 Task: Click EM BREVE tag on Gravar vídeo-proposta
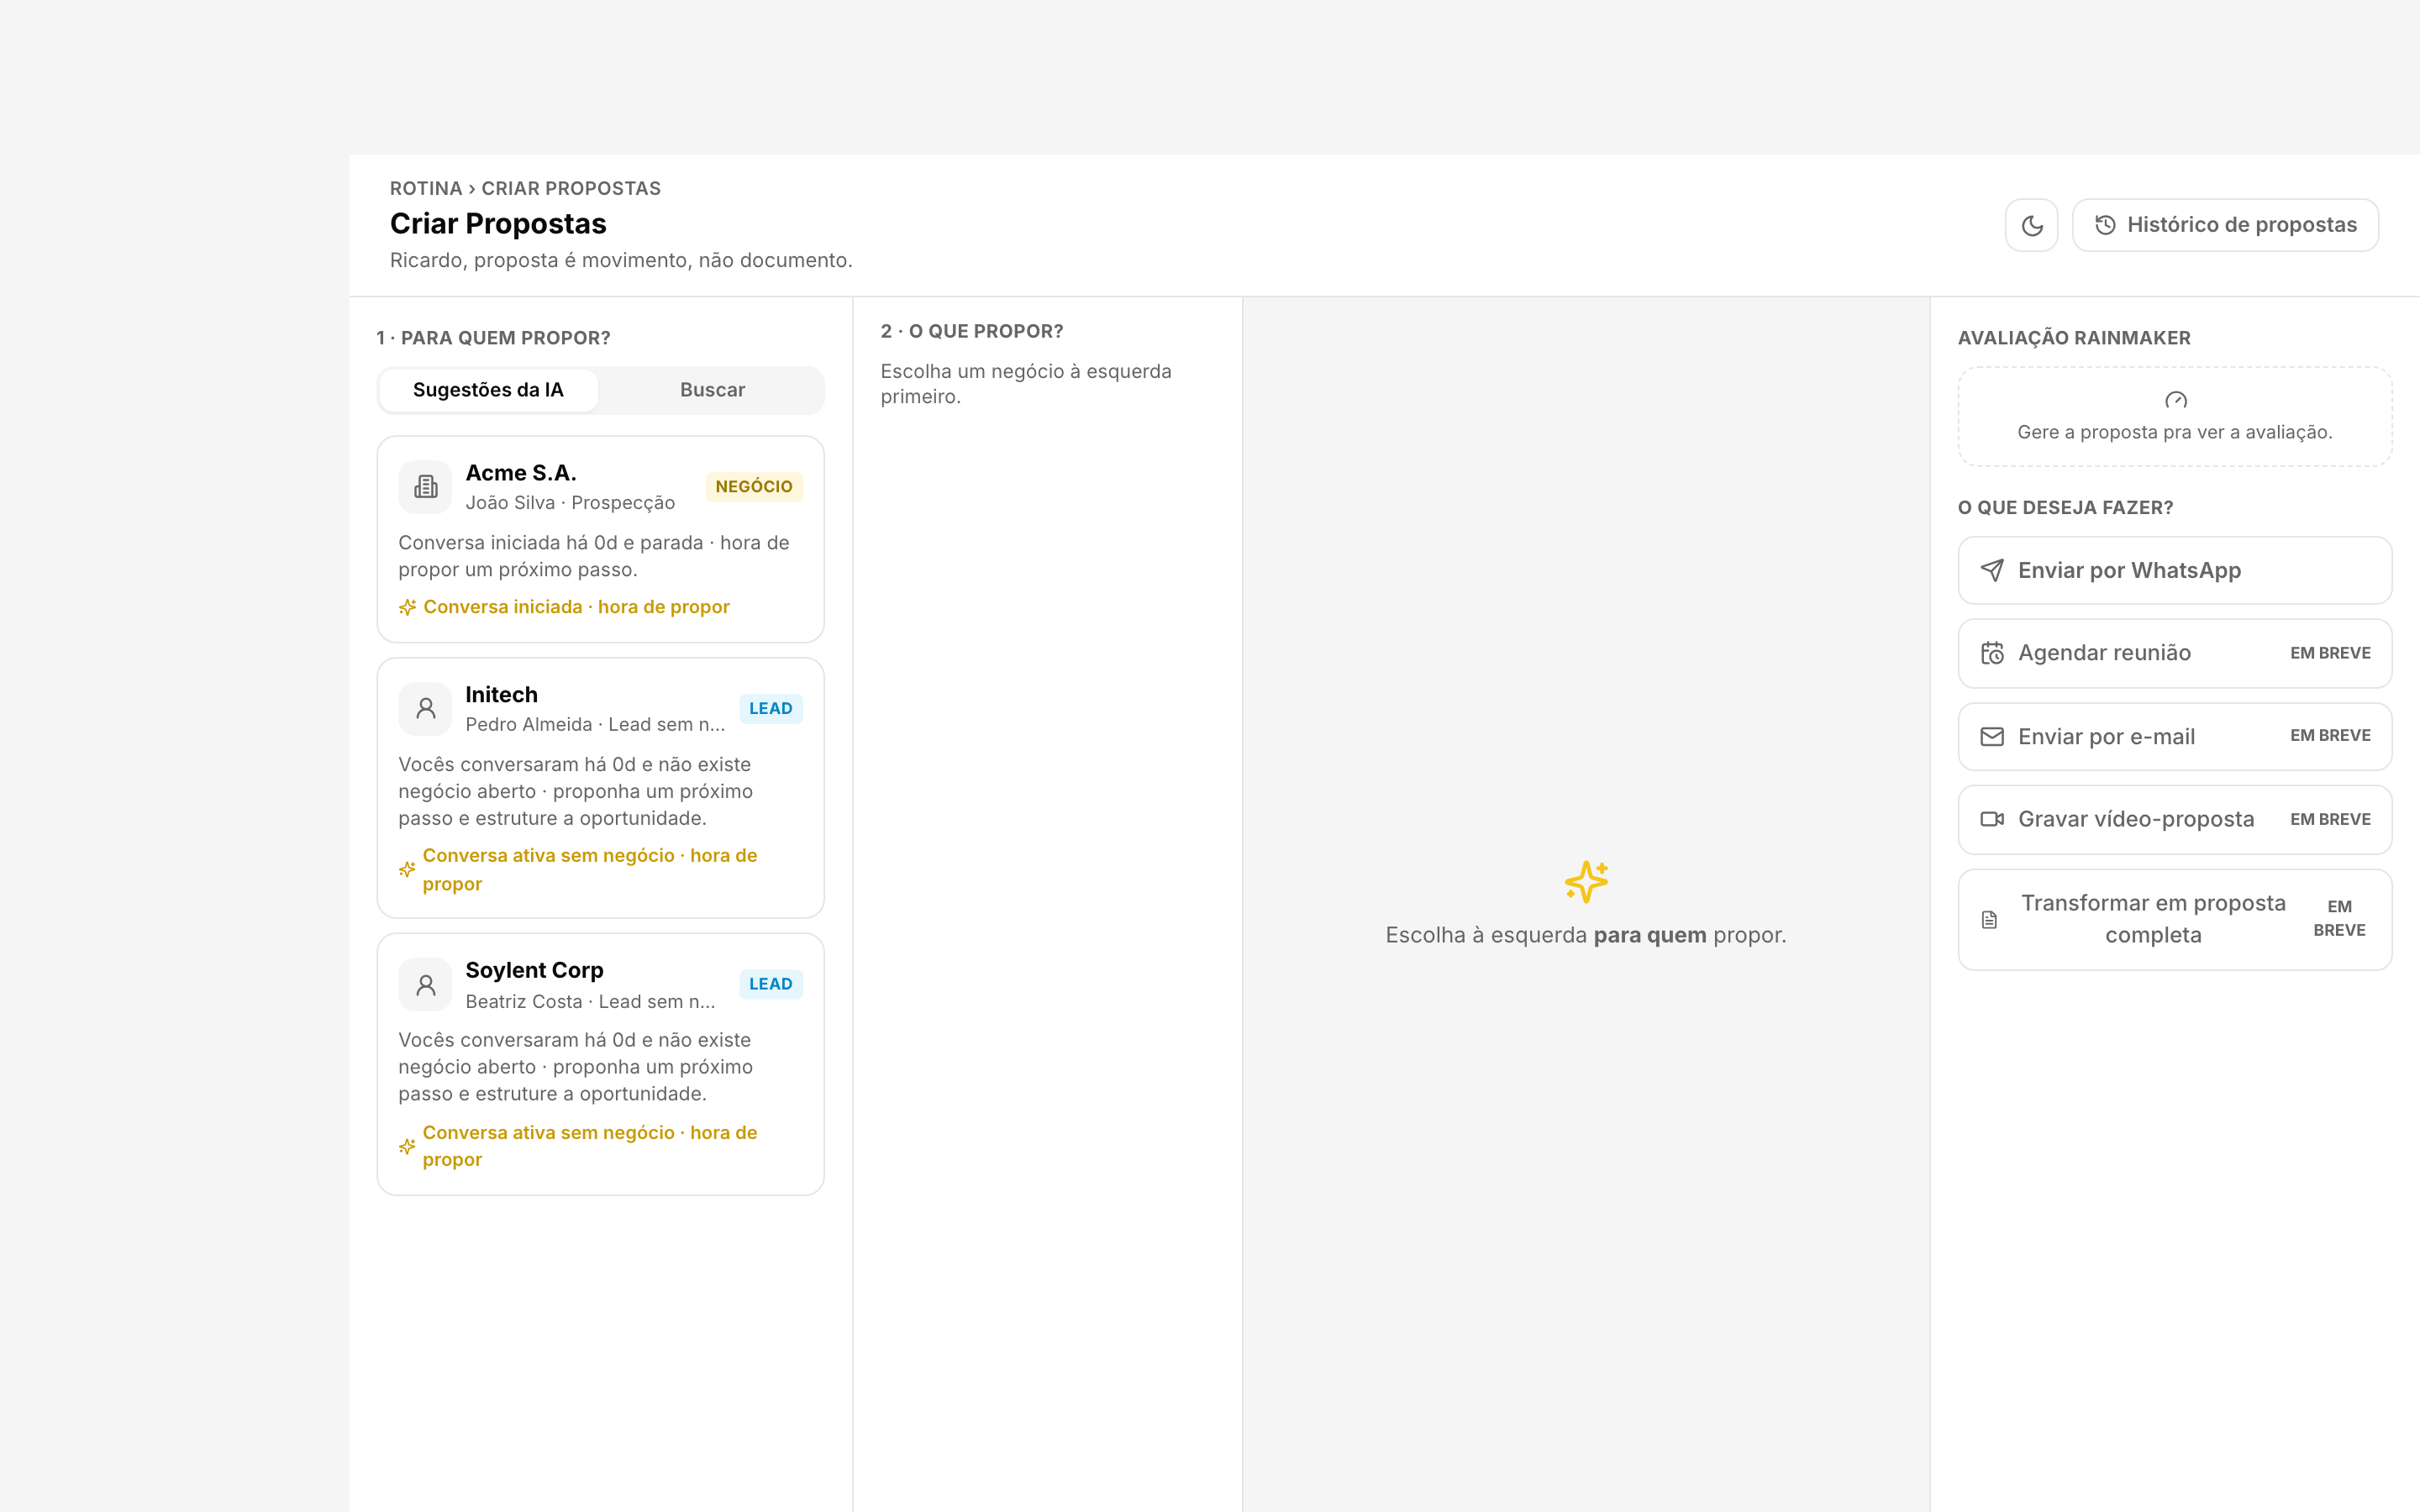click(x=2330, y=819)
